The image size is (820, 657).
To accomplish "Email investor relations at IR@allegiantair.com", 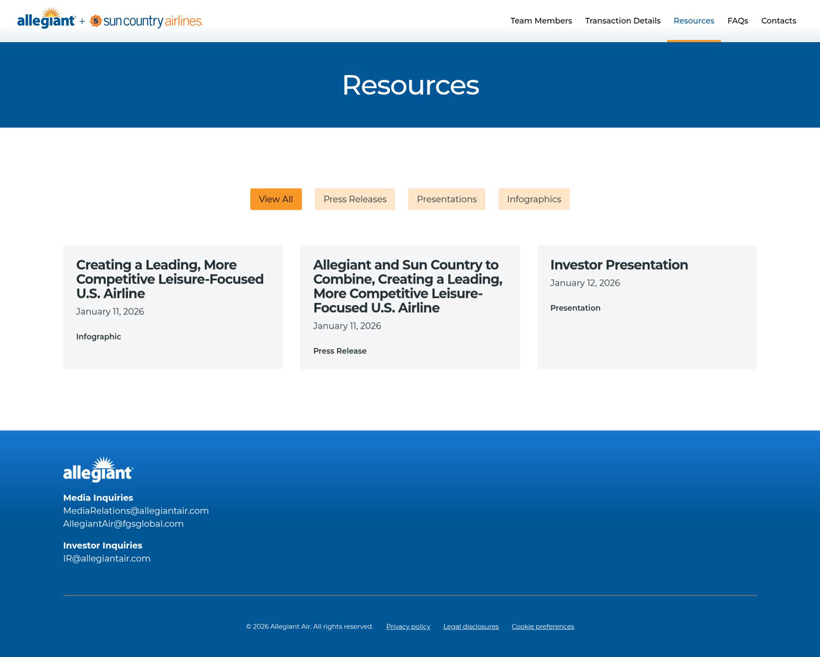I will click(x=107, y=559).
